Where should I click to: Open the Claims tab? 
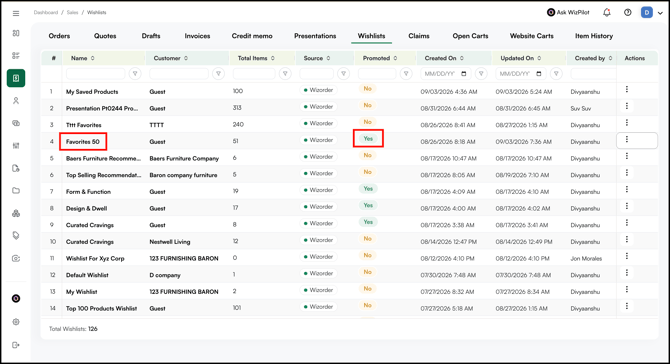pos(419,36)
